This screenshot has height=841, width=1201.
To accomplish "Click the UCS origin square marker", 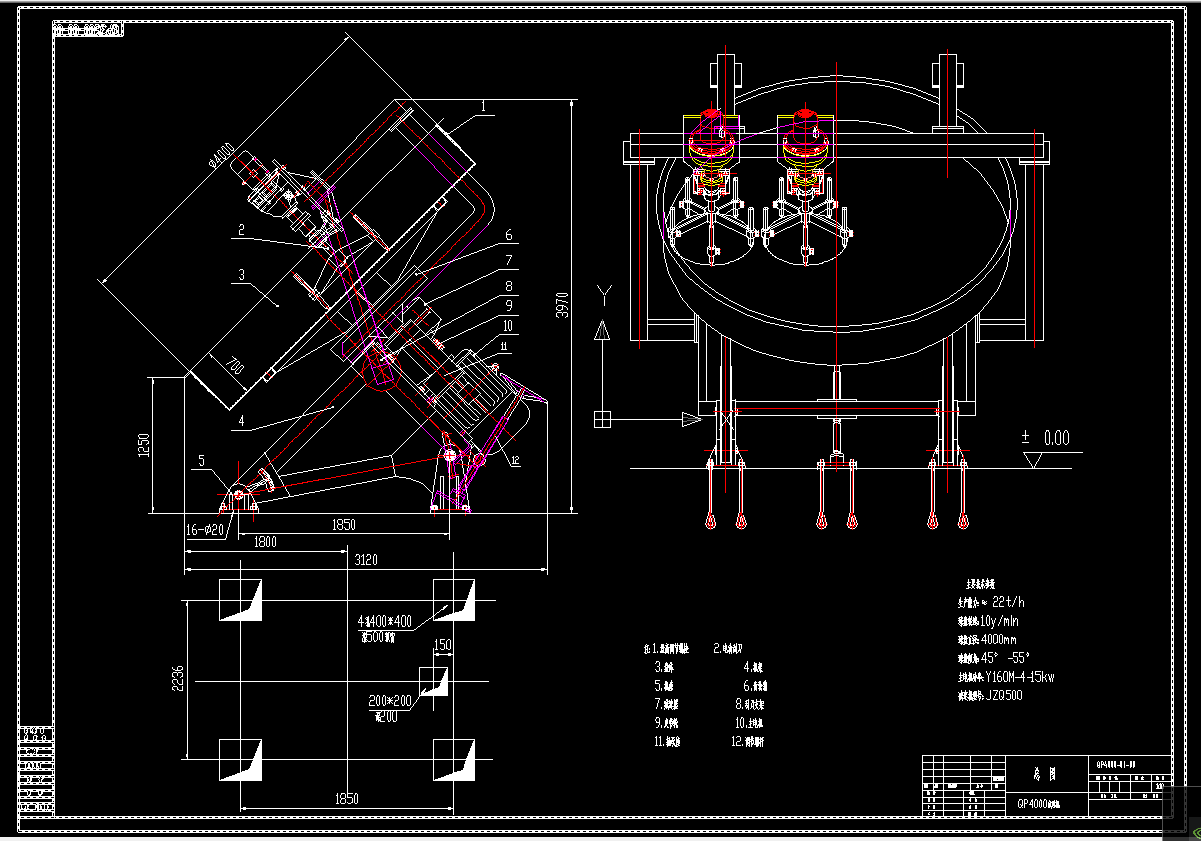I will (x=602, y=418).
